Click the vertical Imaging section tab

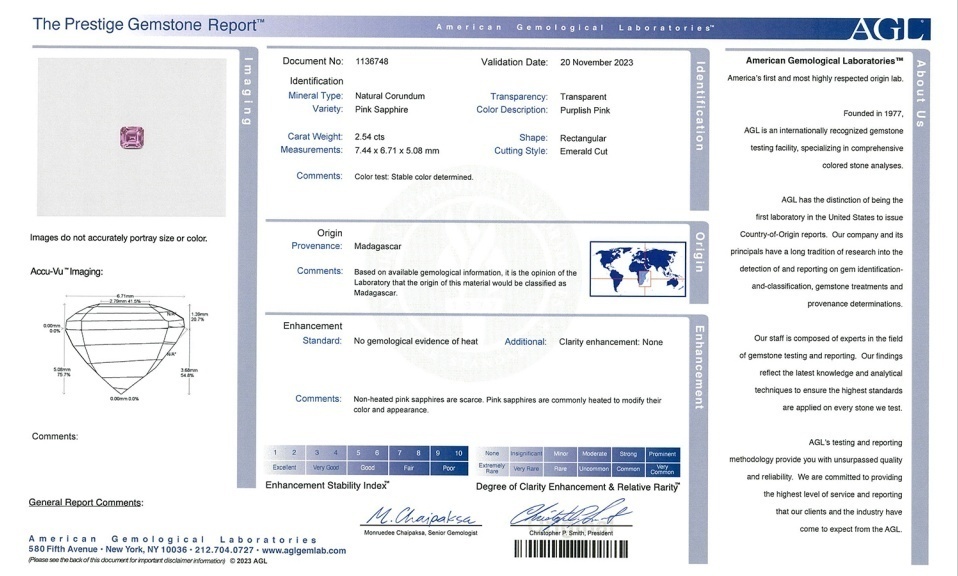click(x=248, y=93)
